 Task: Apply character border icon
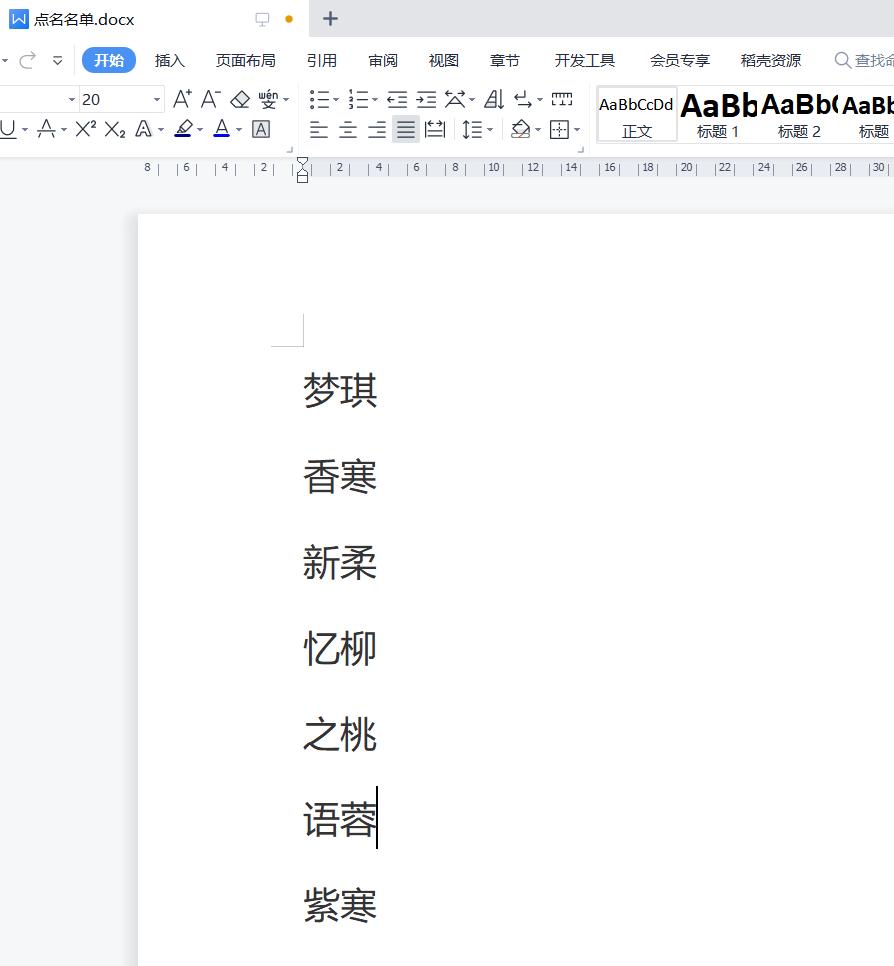coord(261,129)
